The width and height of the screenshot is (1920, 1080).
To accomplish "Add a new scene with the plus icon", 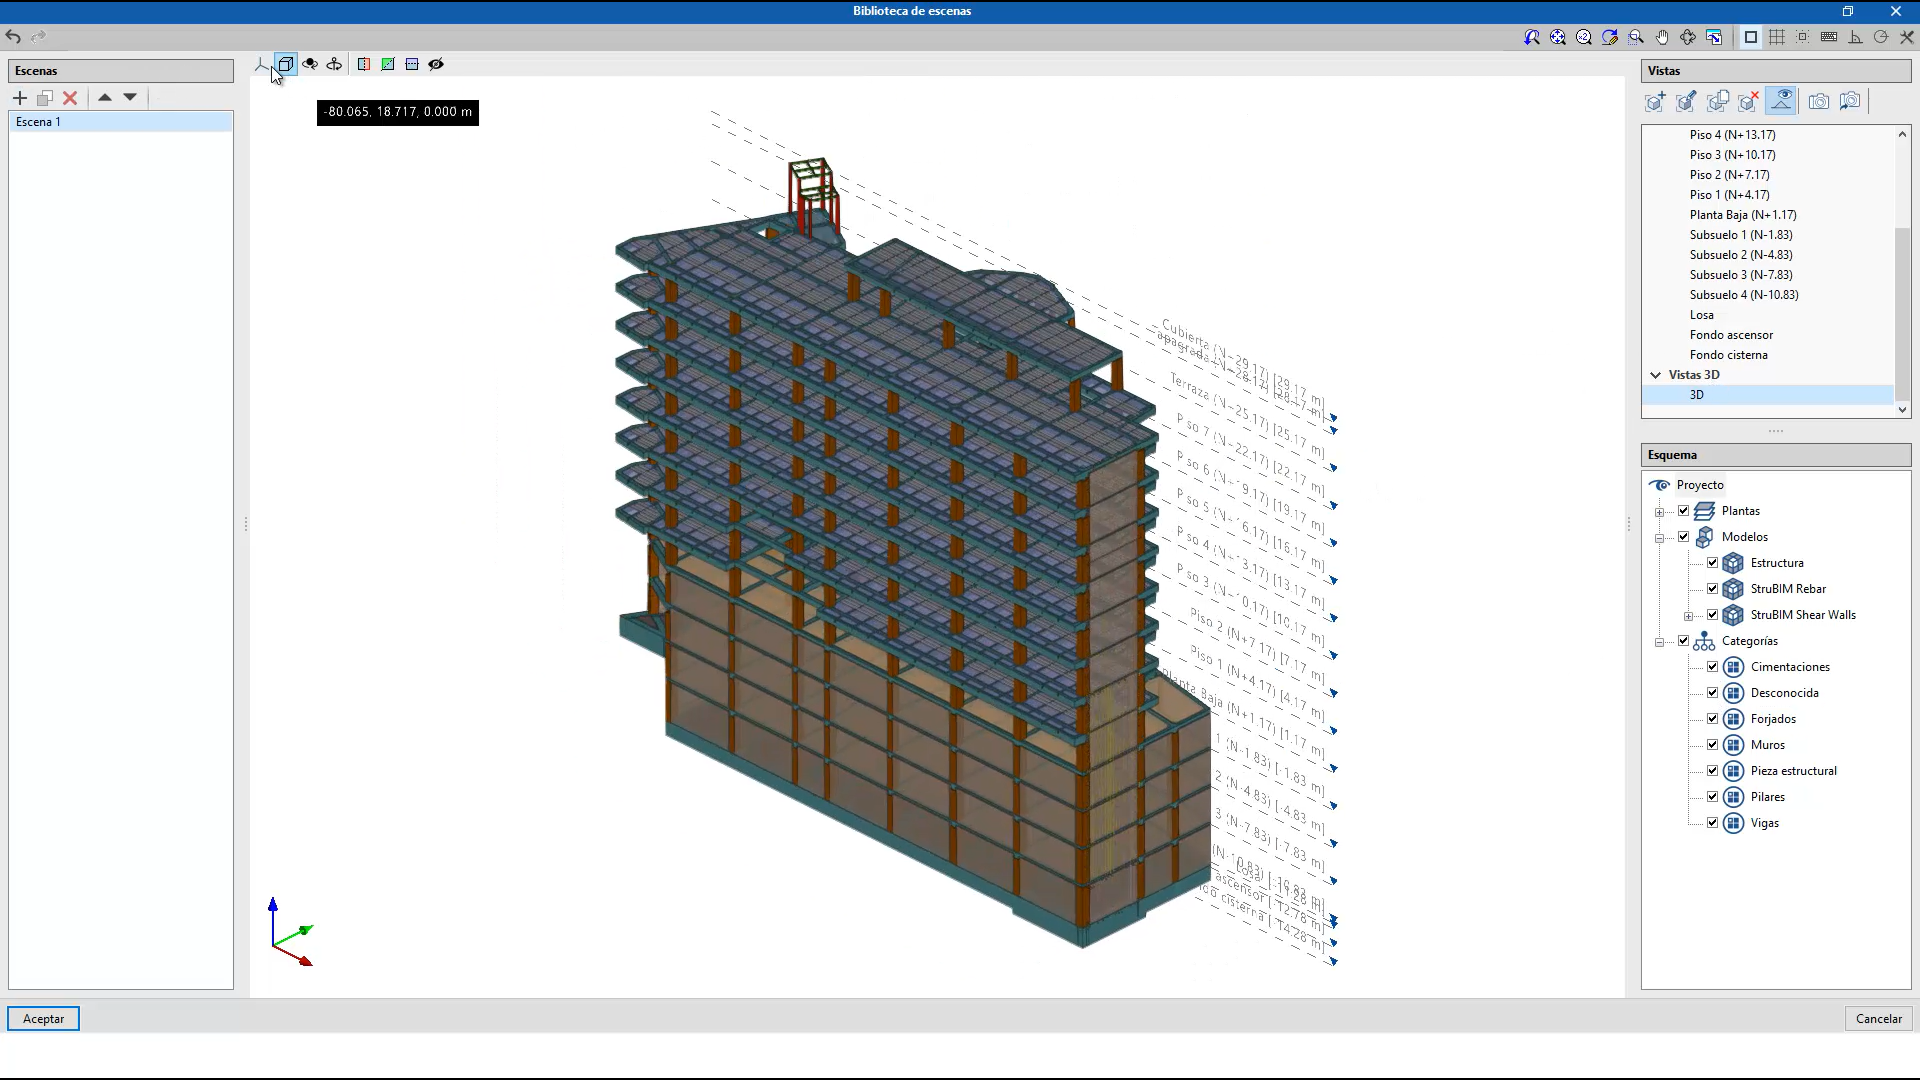I will (x=20, y=98).
